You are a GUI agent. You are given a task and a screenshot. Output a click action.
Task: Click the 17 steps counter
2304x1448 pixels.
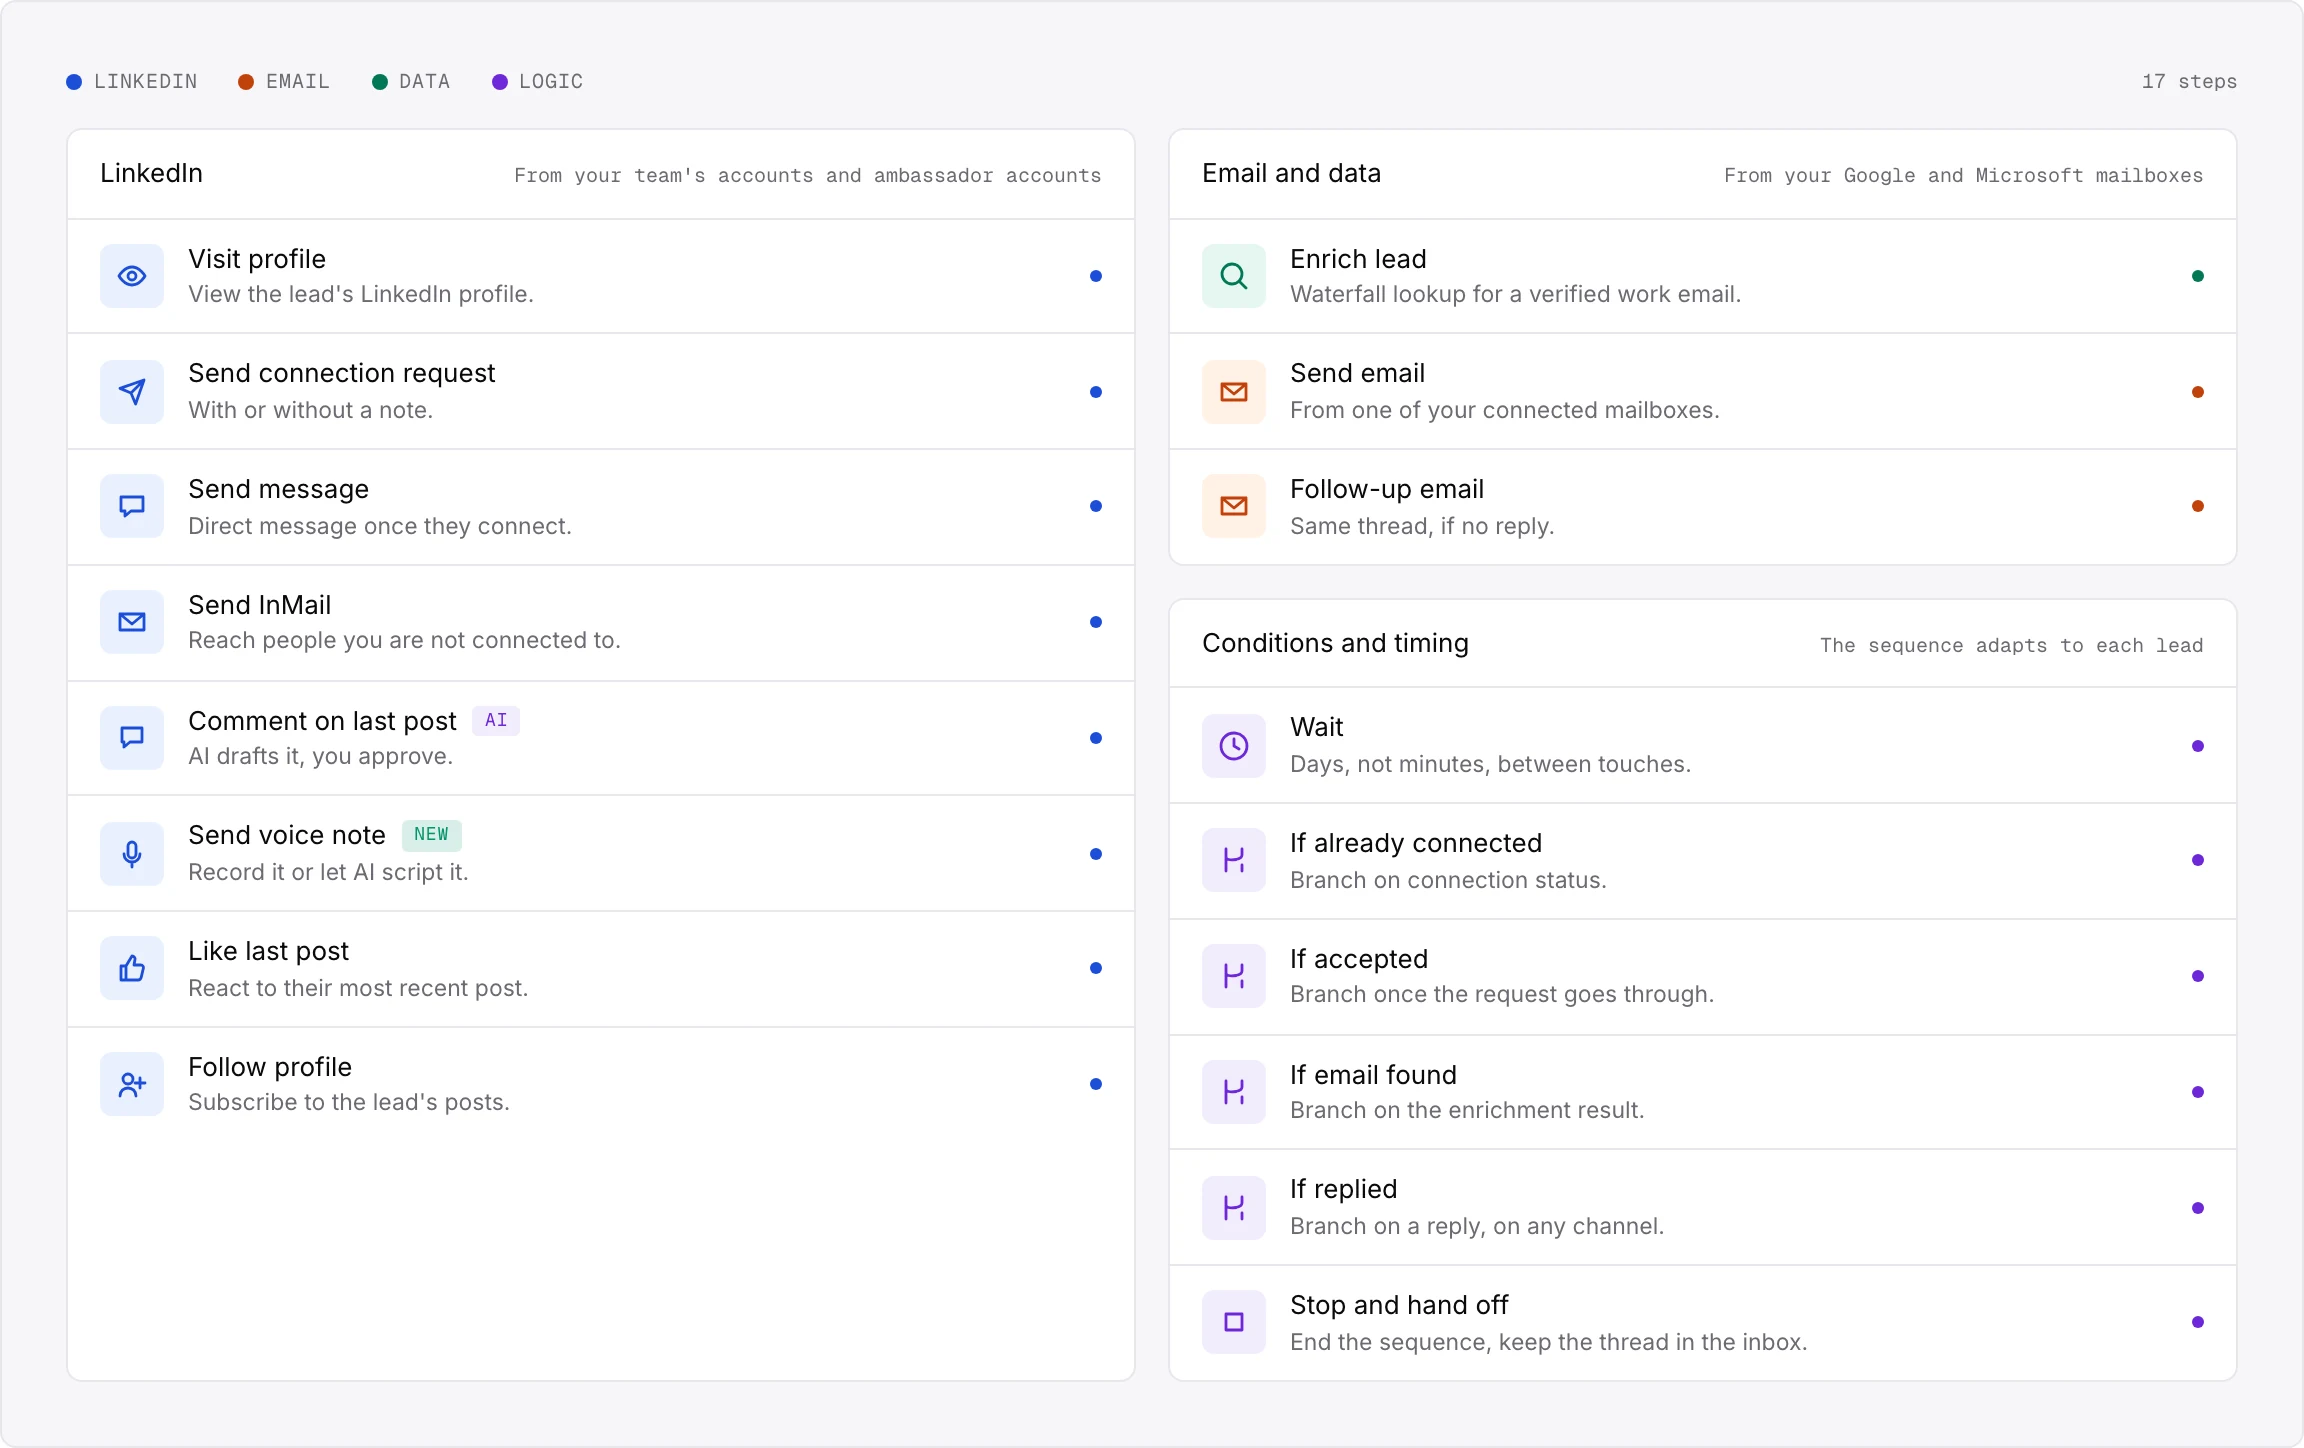[2189, 82]
